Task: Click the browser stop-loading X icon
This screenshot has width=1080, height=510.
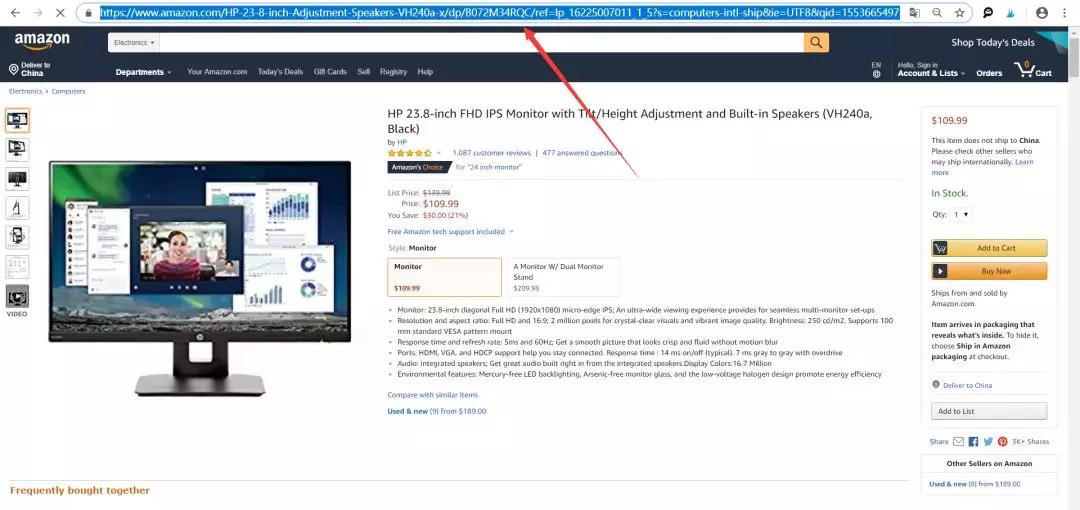Action: pyautogui.click(x=60, y=12)
